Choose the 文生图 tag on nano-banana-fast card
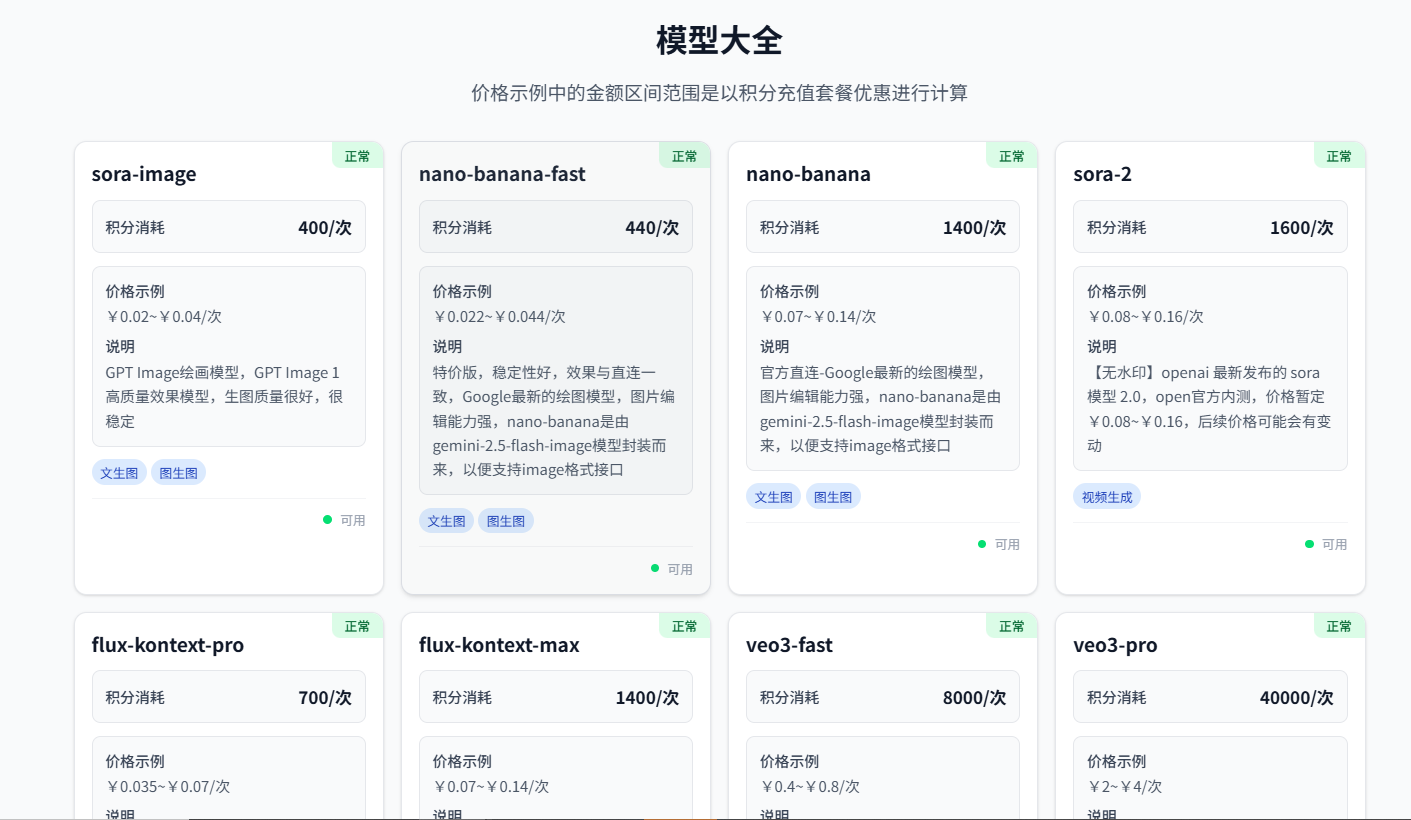 tap(446, 521)
